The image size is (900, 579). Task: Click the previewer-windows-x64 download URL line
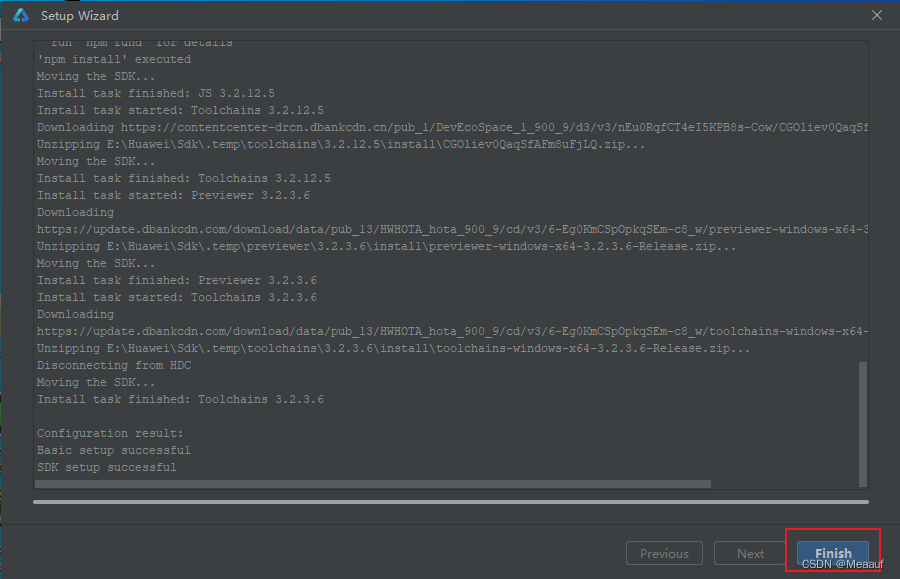(x=452, y=230)
